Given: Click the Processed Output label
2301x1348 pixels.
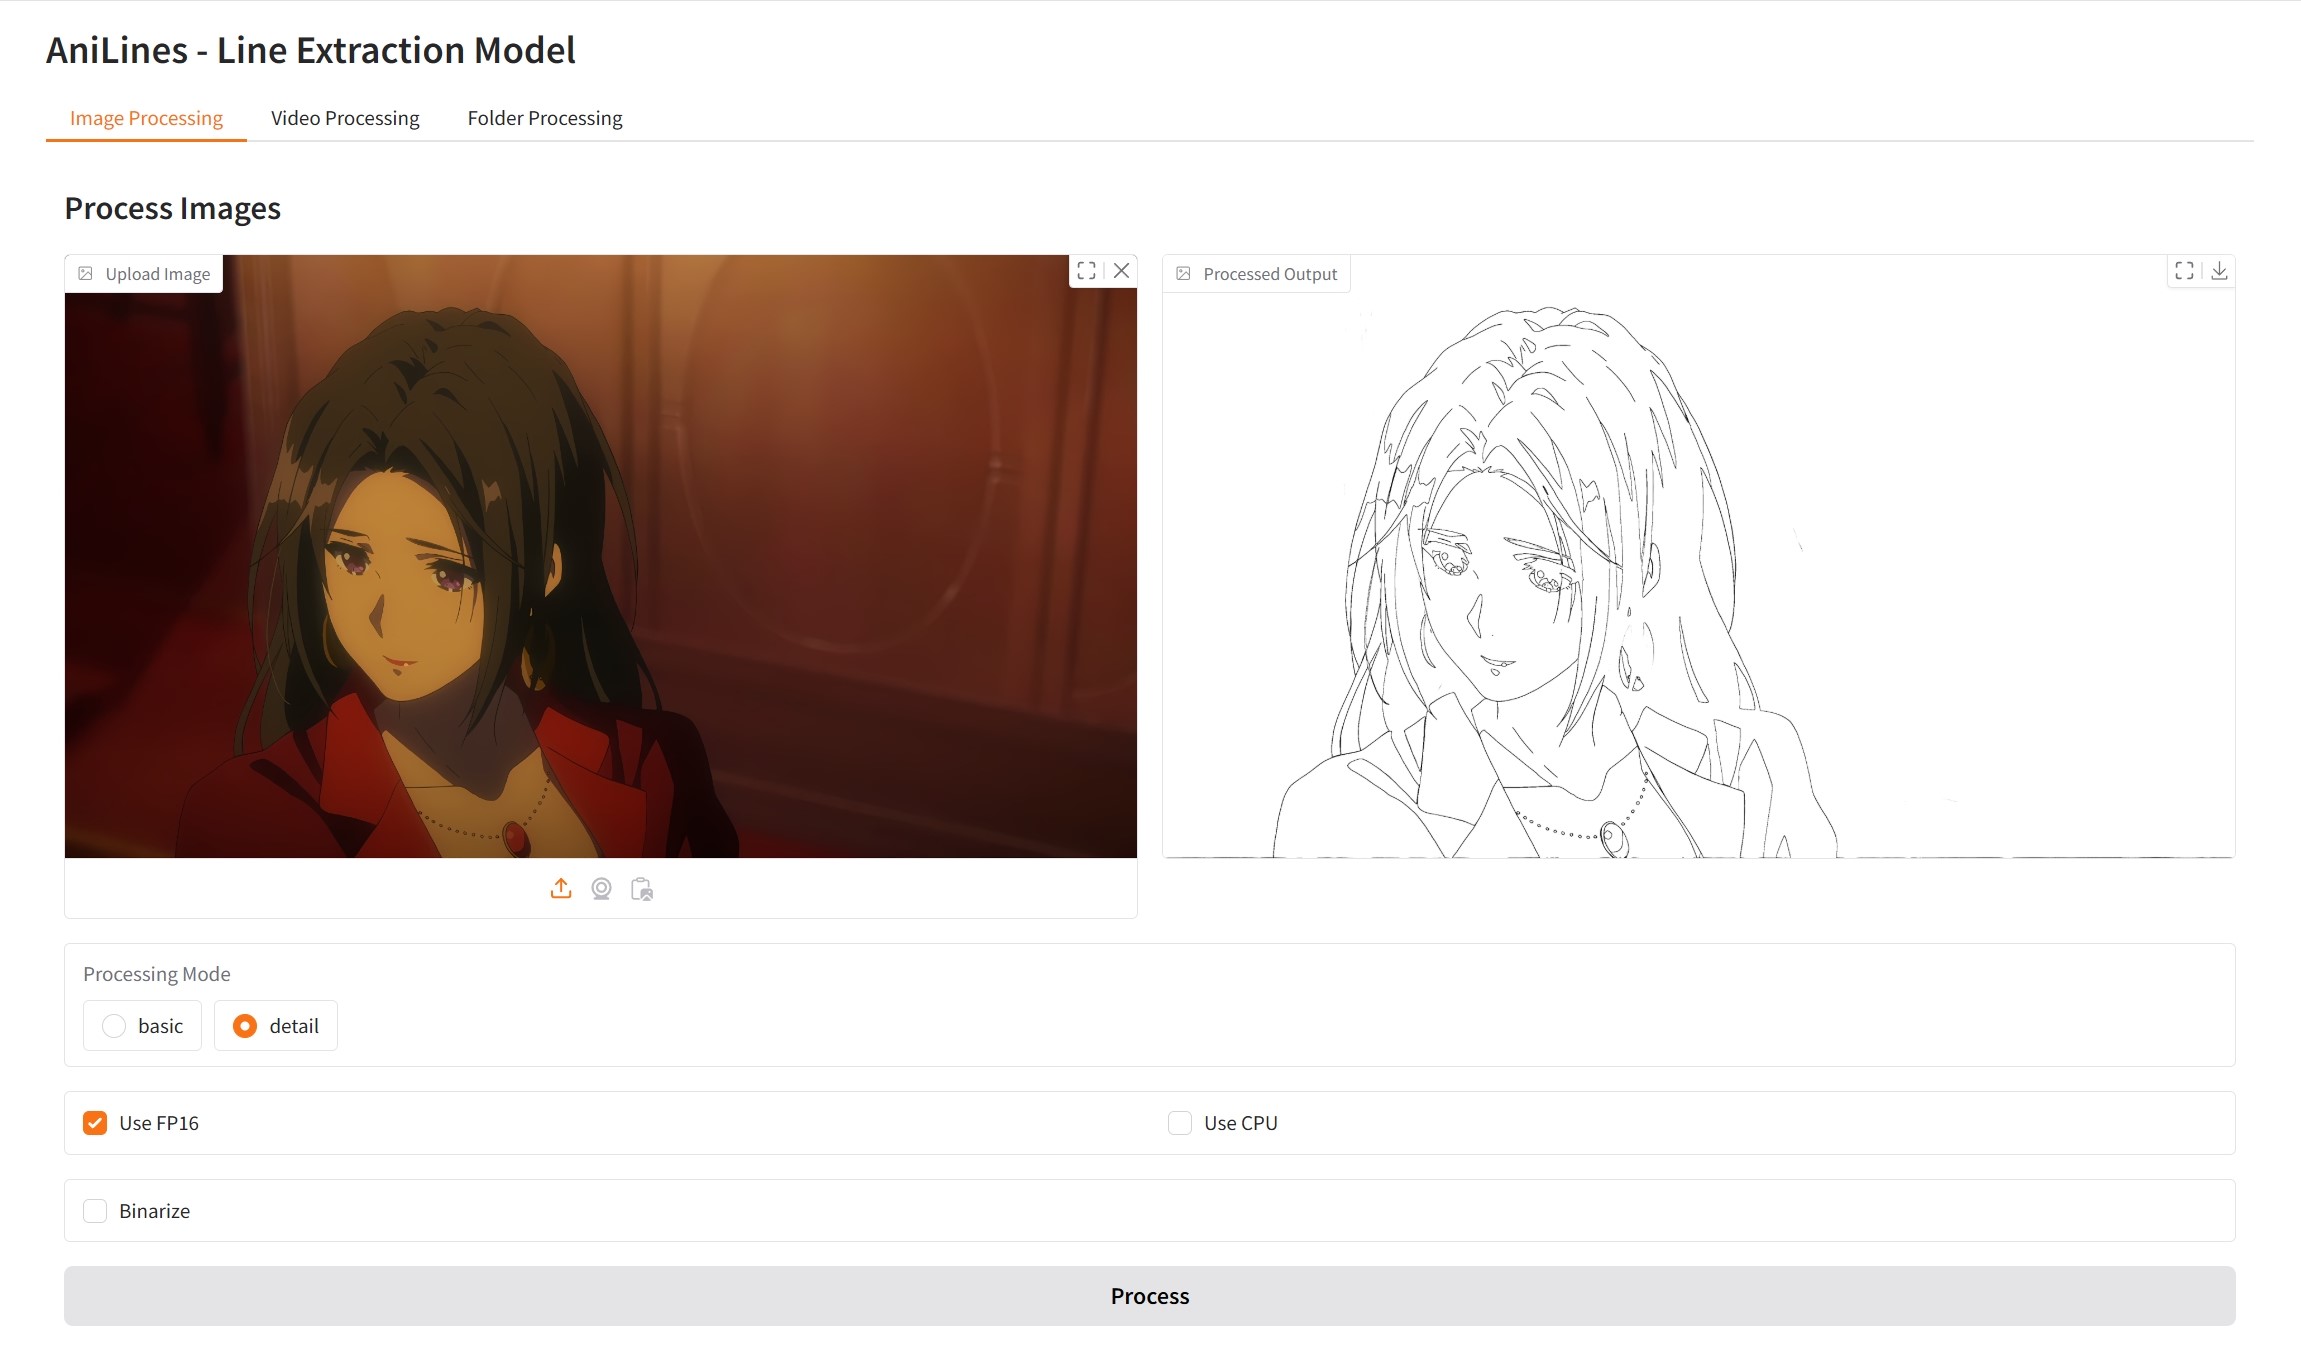Looking at the screenshot, I should [x=1258, y=274].
